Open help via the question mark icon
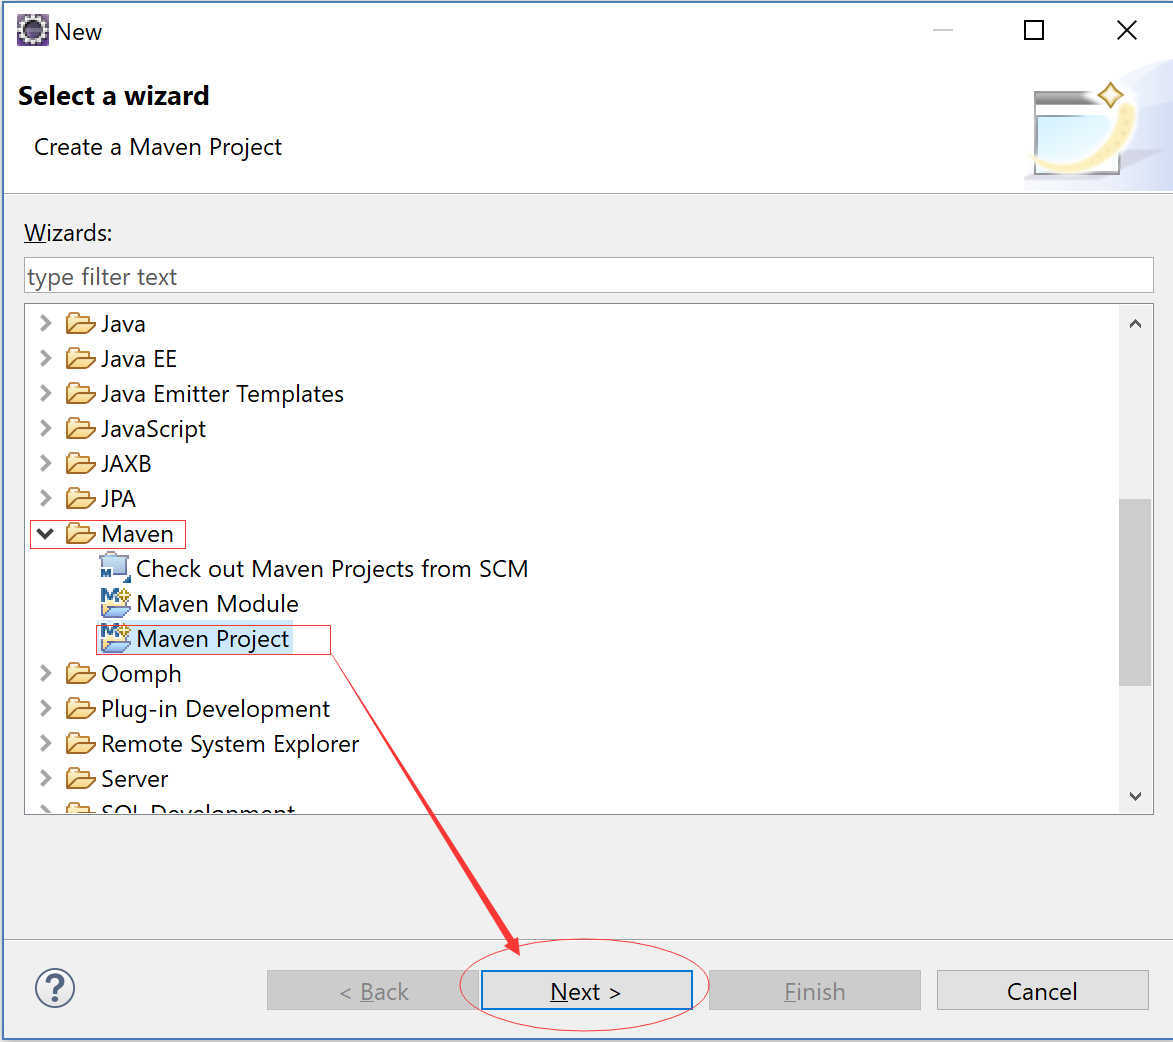The width and height of the screenshot is (1173, 1042). [x=55, y=988]
